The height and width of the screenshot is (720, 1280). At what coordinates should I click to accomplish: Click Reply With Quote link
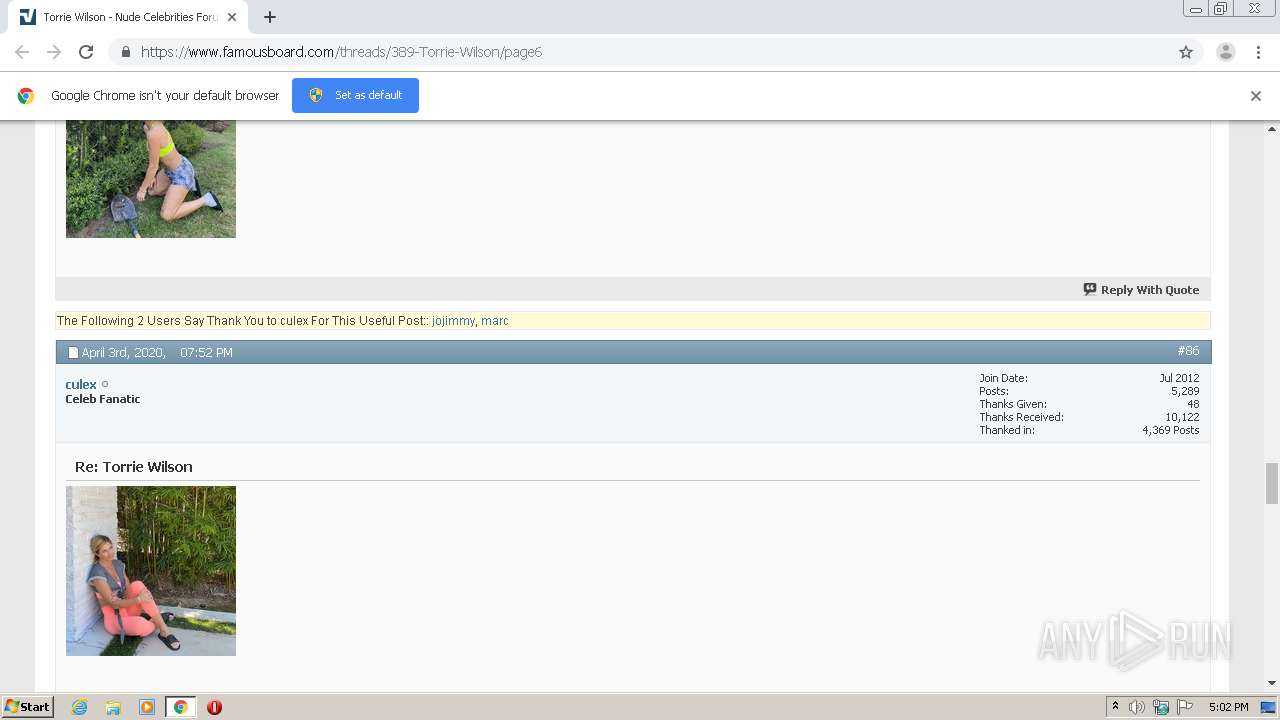point(1150,290)
